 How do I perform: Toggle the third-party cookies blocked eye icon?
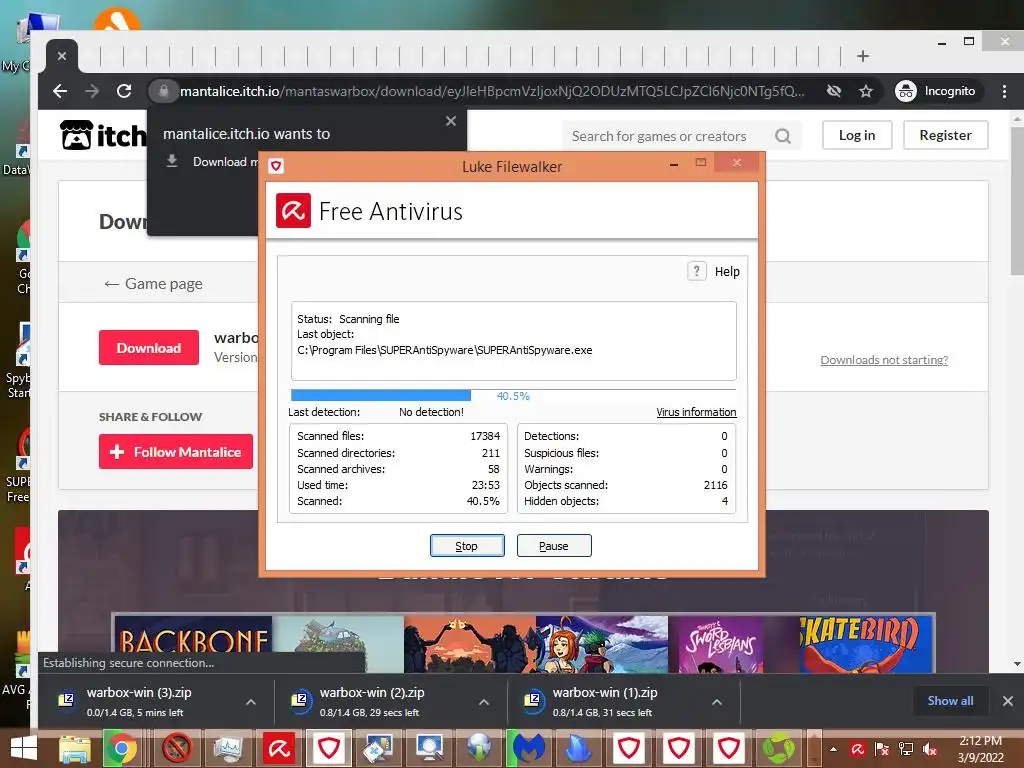[834, 91]
